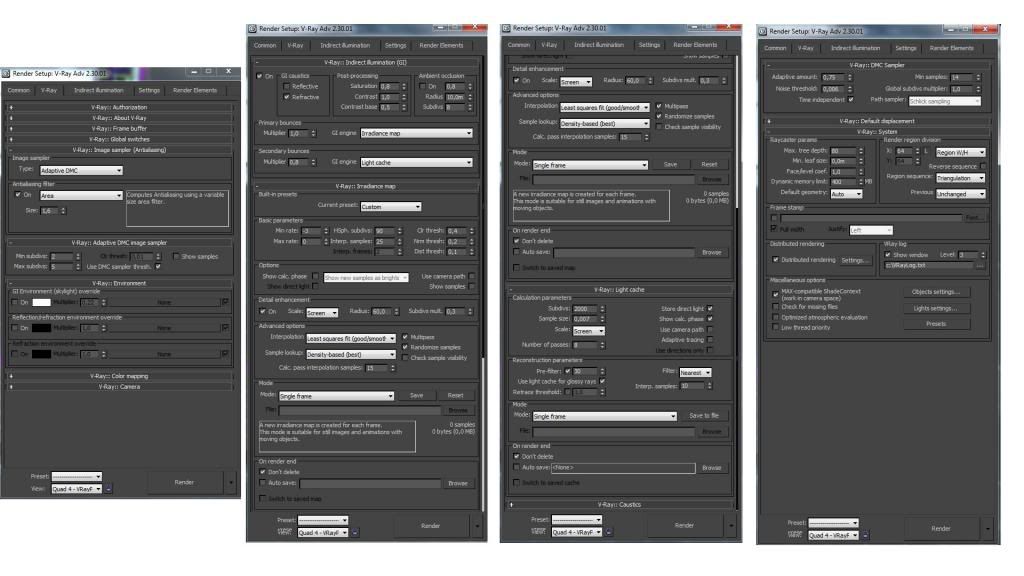Click the app icon in the leftmost window's title bar

click(x=6, y=74)
